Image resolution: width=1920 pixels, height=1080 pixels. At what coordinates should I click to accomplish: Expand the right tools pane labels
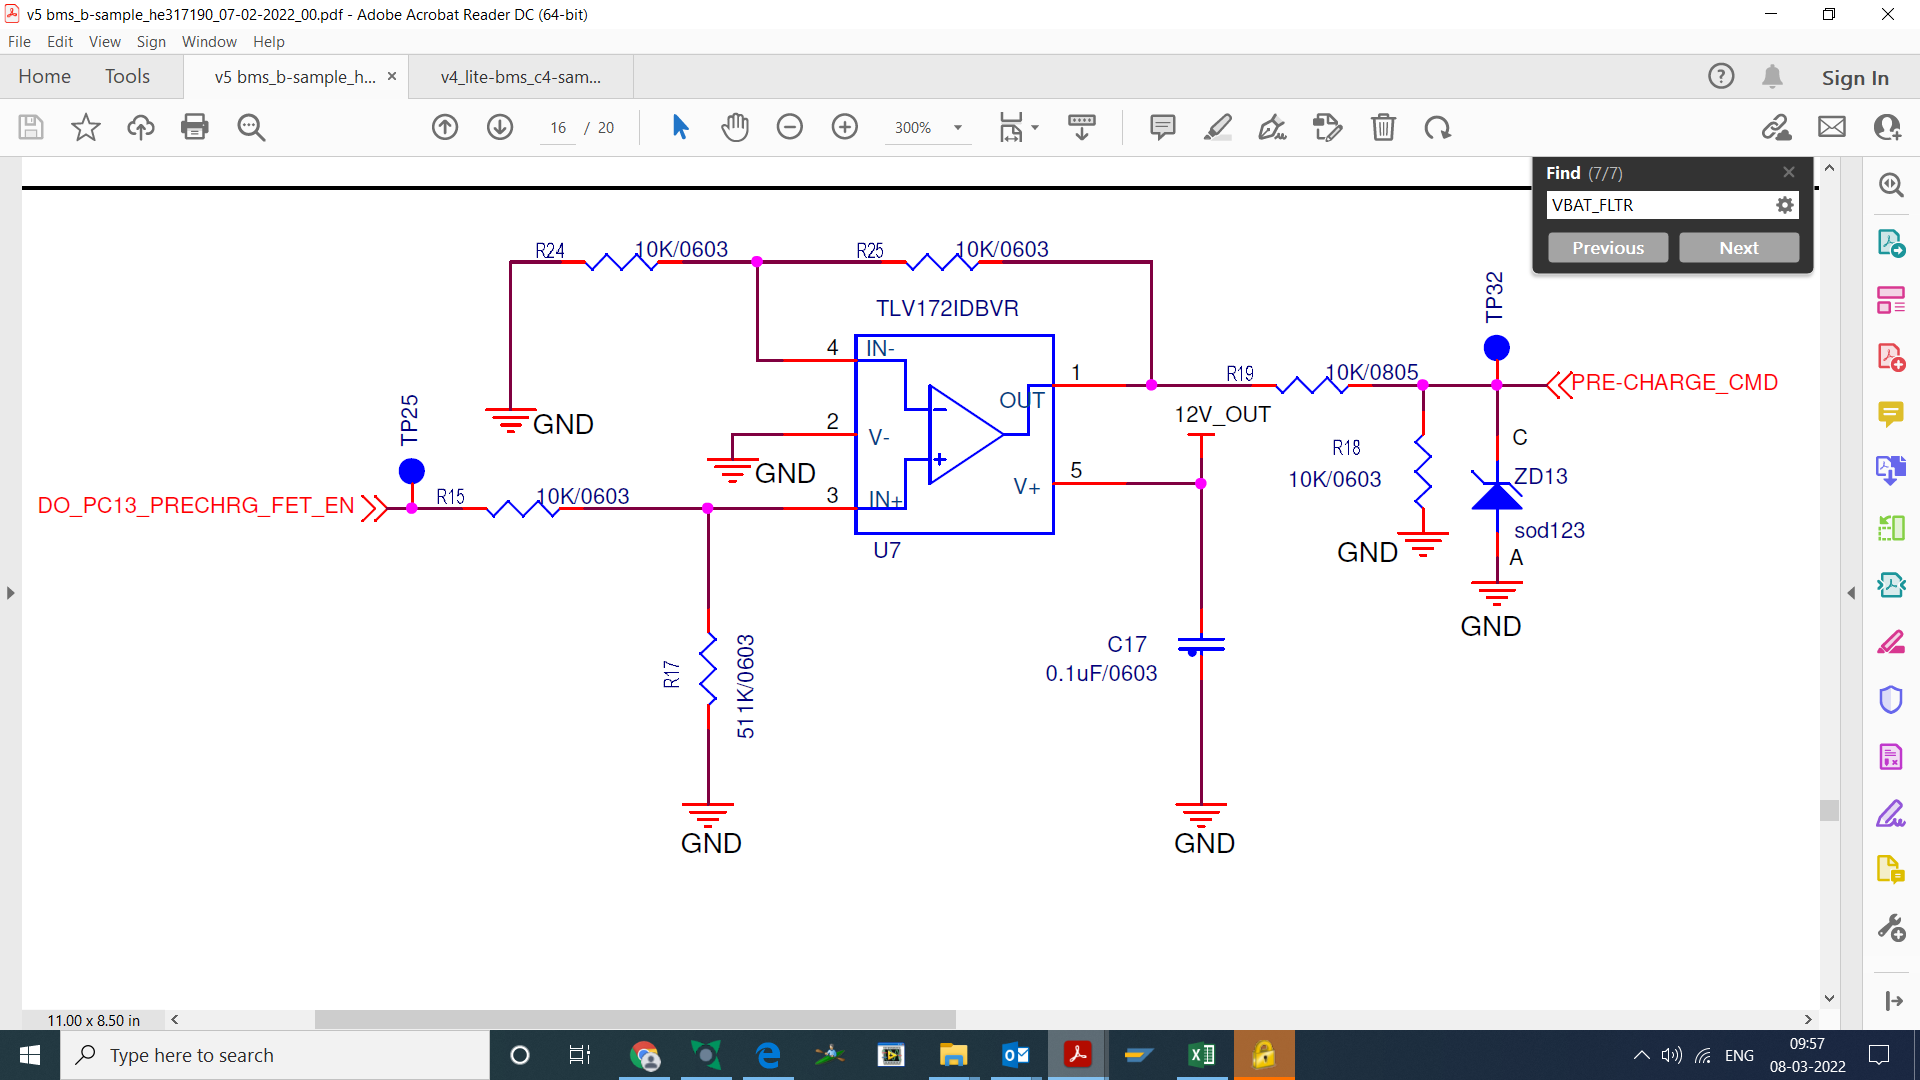pyautogui.click(x=1894, y=1000)
